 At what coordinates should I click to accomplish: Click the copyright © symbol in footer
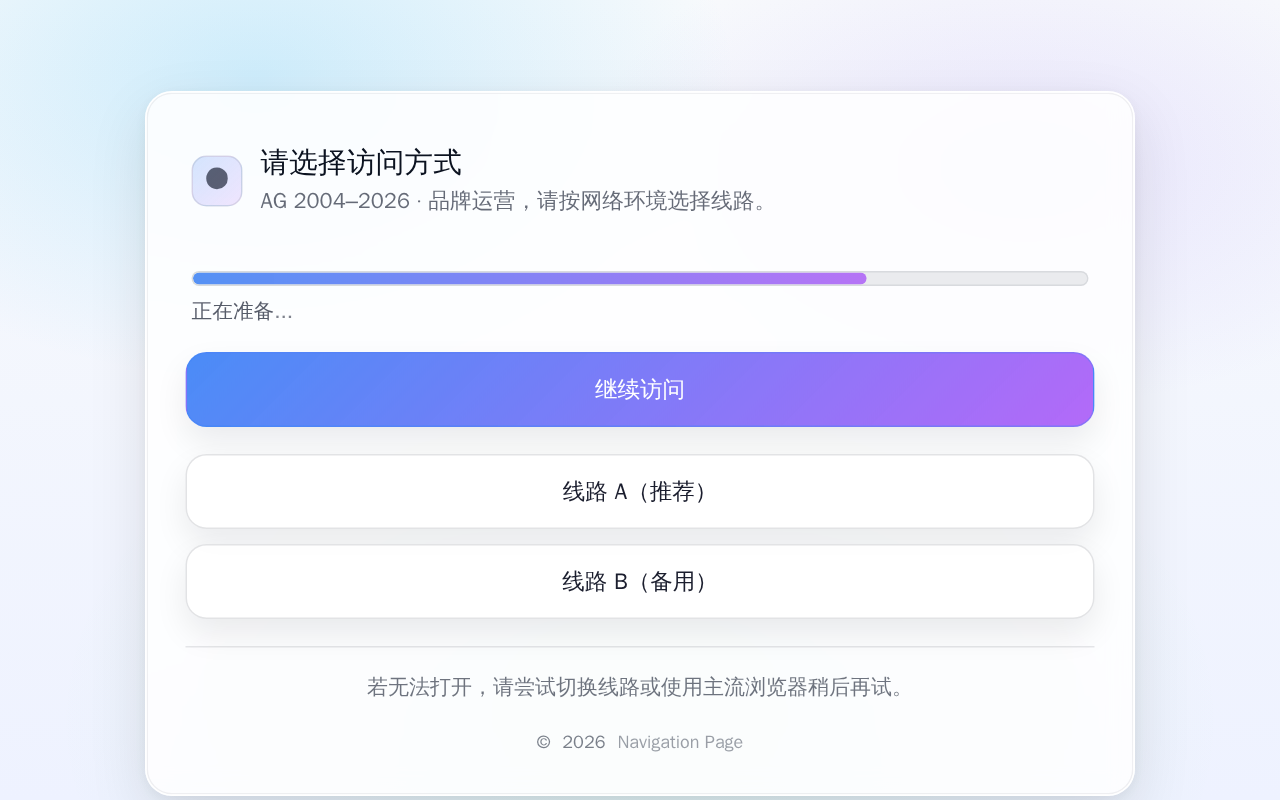point(543,742)
